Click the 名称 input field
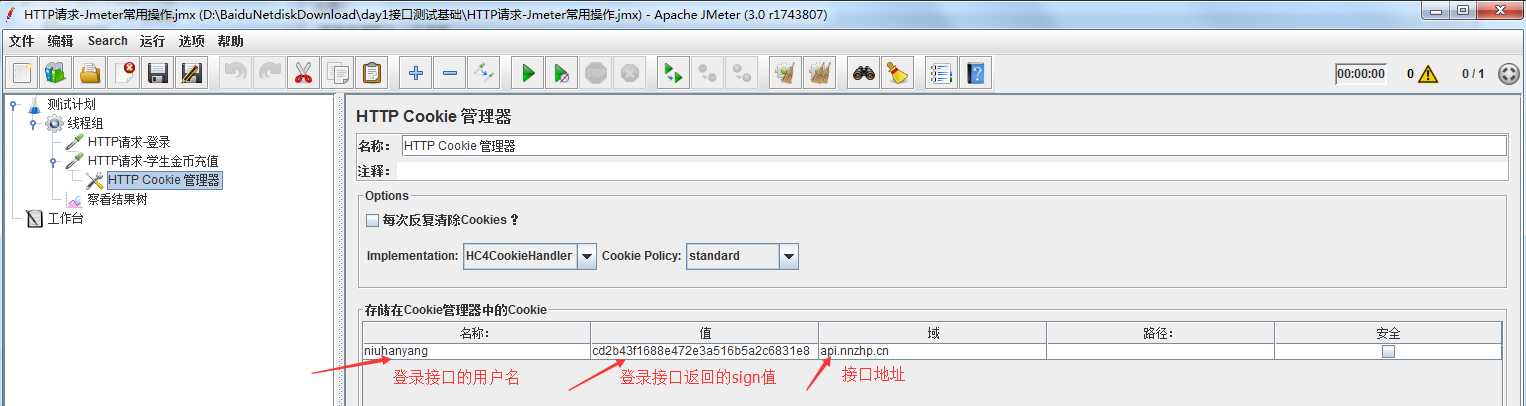 (x=953, y=145)
